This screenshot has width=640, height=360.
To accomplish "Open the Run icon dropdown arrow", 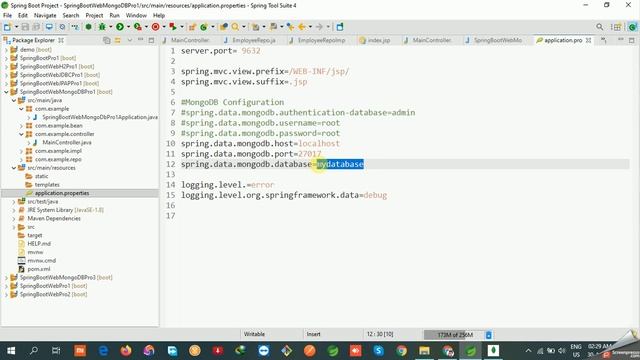I will click(128, 27).
